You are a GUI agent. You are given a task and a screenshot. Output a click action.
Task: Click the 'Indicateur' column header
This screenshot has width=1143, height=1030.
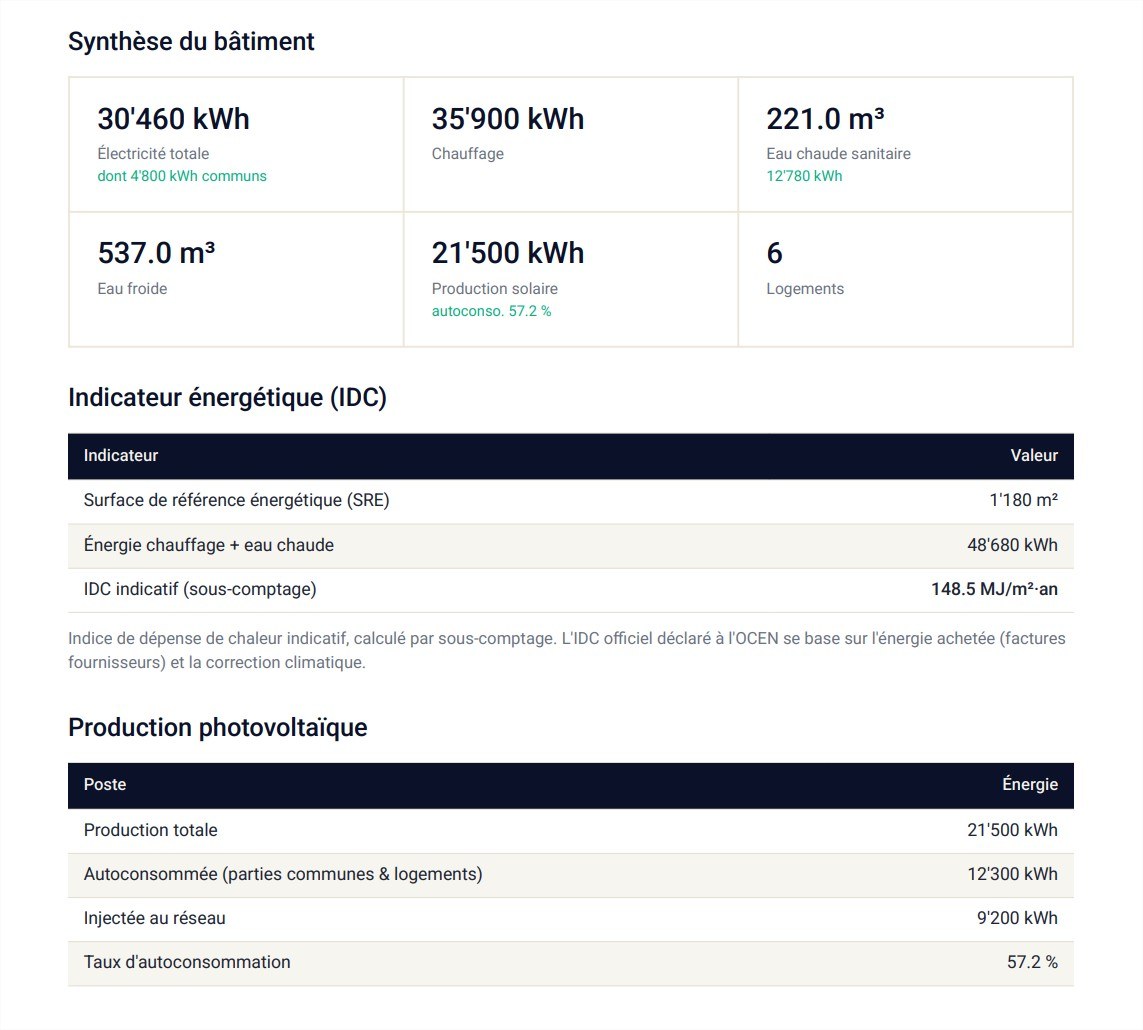click(x=121, y=456)
